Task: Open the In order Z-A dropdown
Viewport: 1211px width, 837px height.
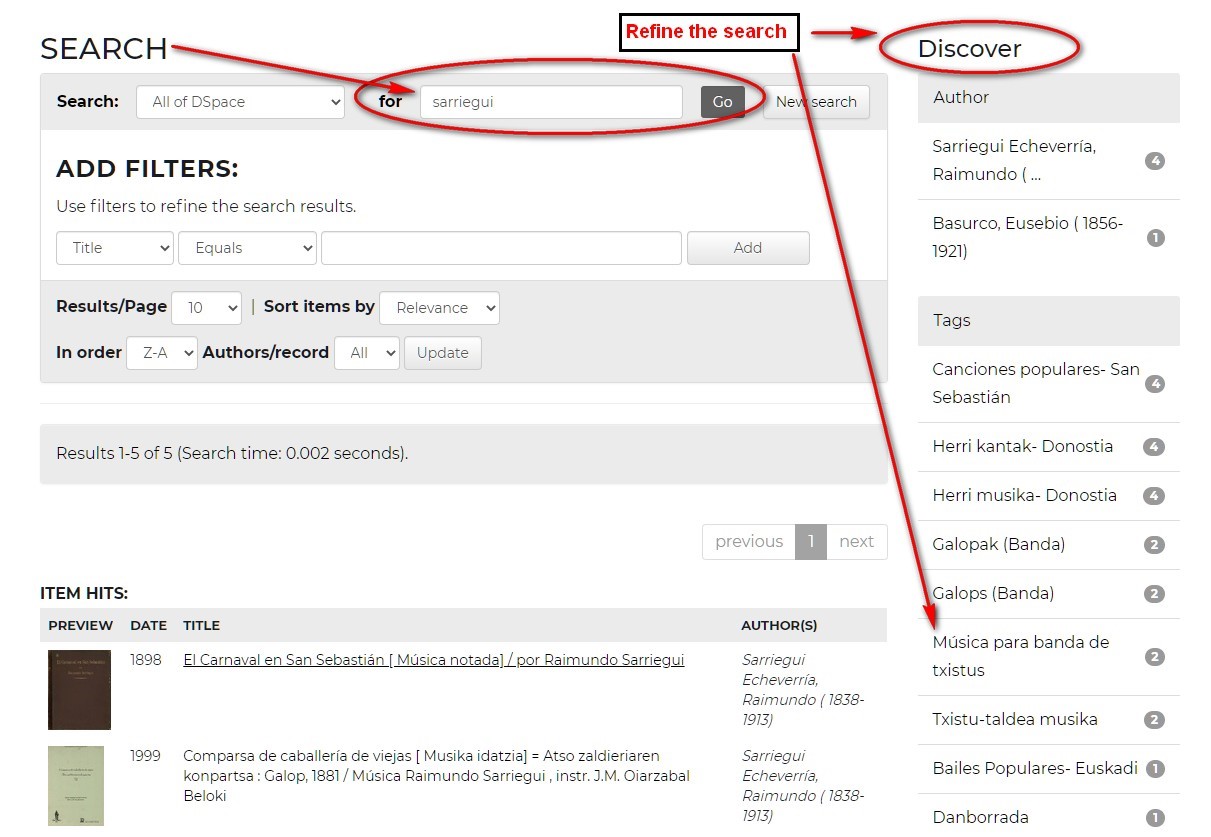Action: [161, 353]
